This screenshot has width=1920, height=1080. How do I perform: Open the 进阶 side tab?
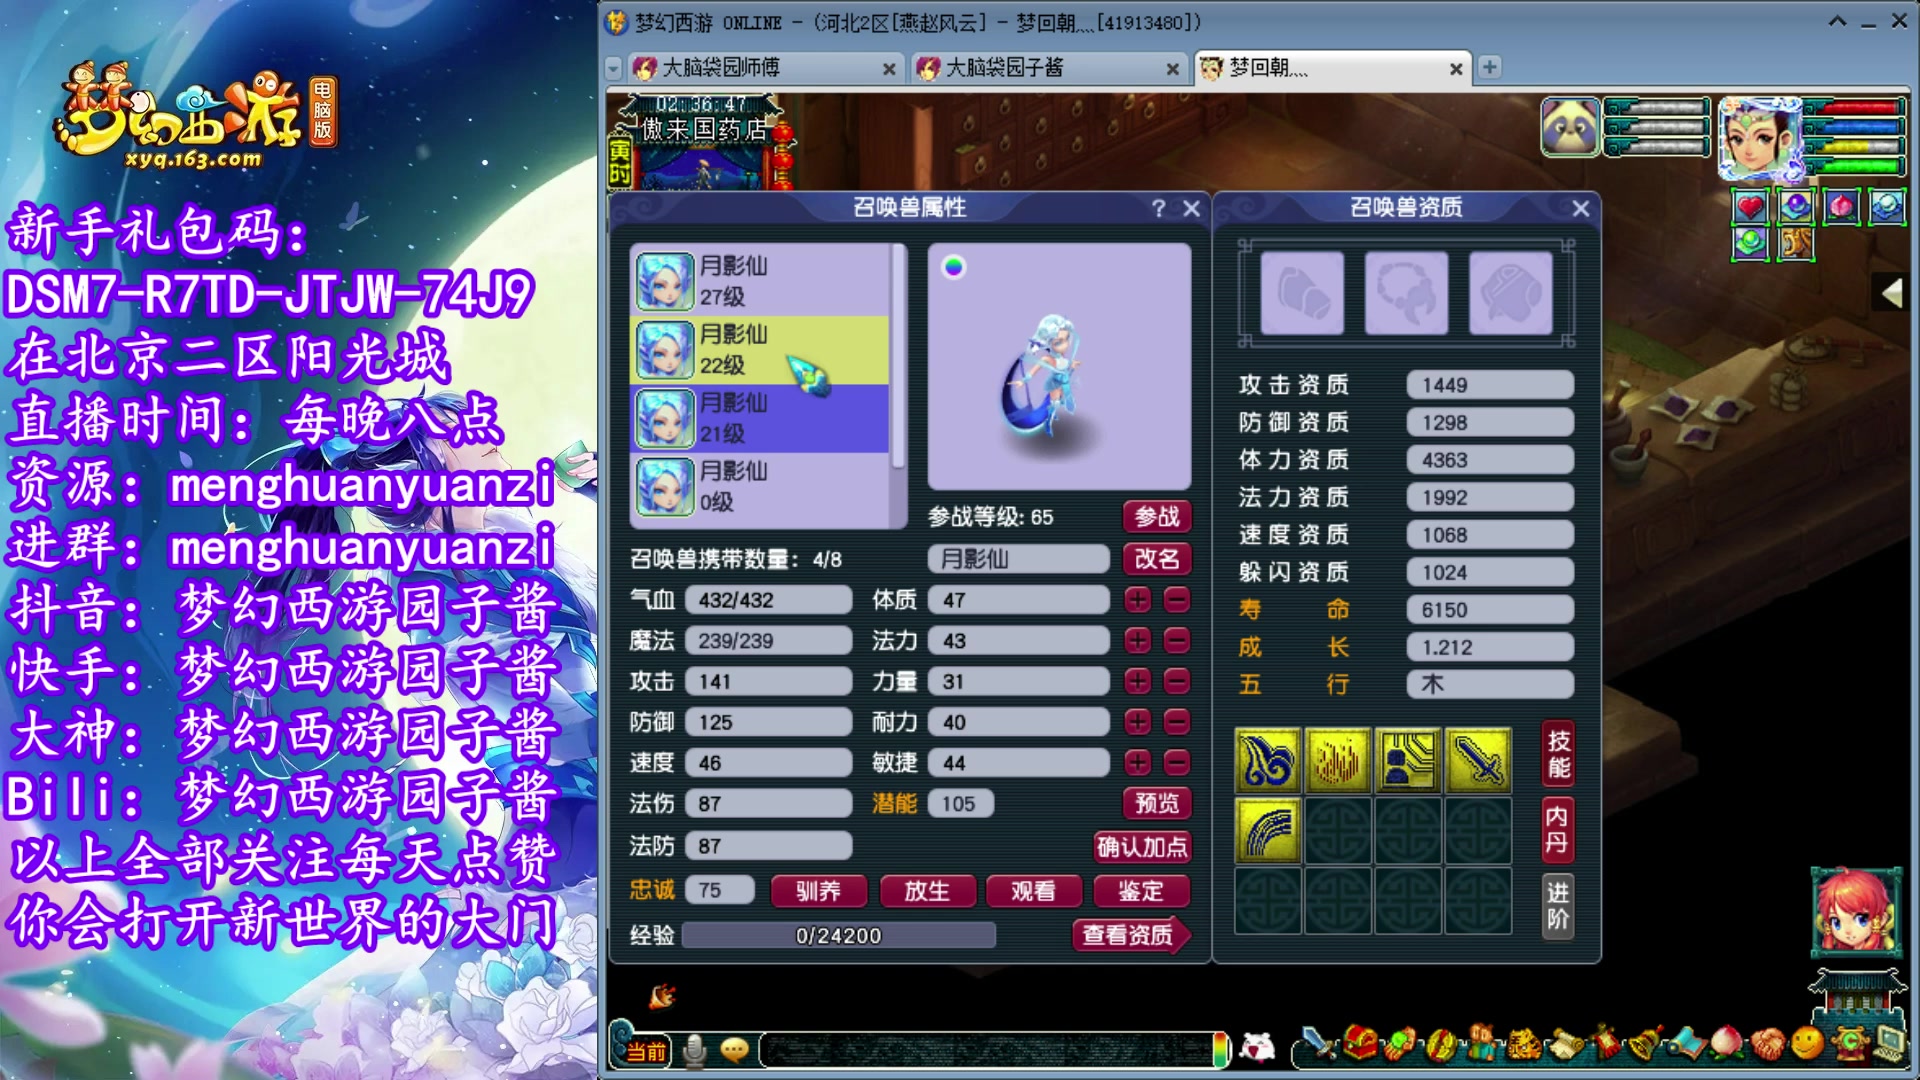(1558, 905)
